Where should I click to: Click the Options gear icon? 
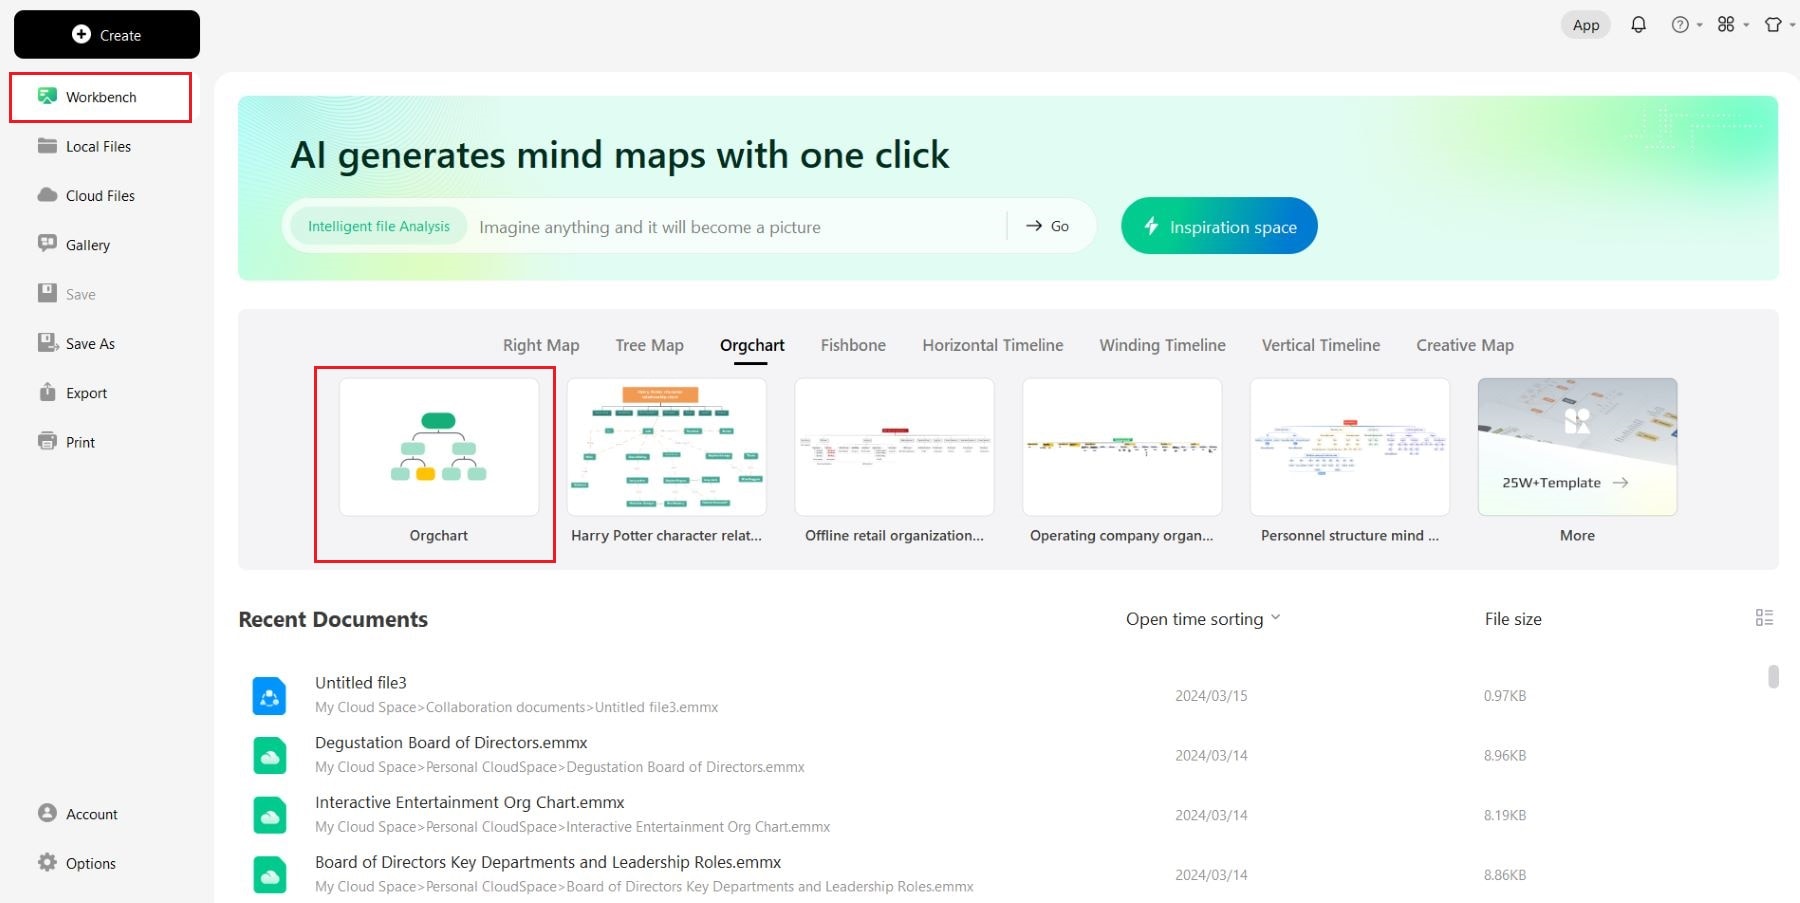click(x=47, y=862)
